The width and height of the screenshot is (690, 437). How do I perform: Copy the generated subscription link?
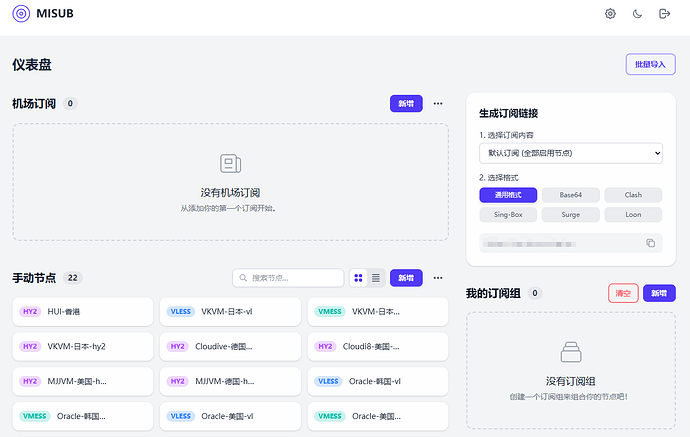650,243
